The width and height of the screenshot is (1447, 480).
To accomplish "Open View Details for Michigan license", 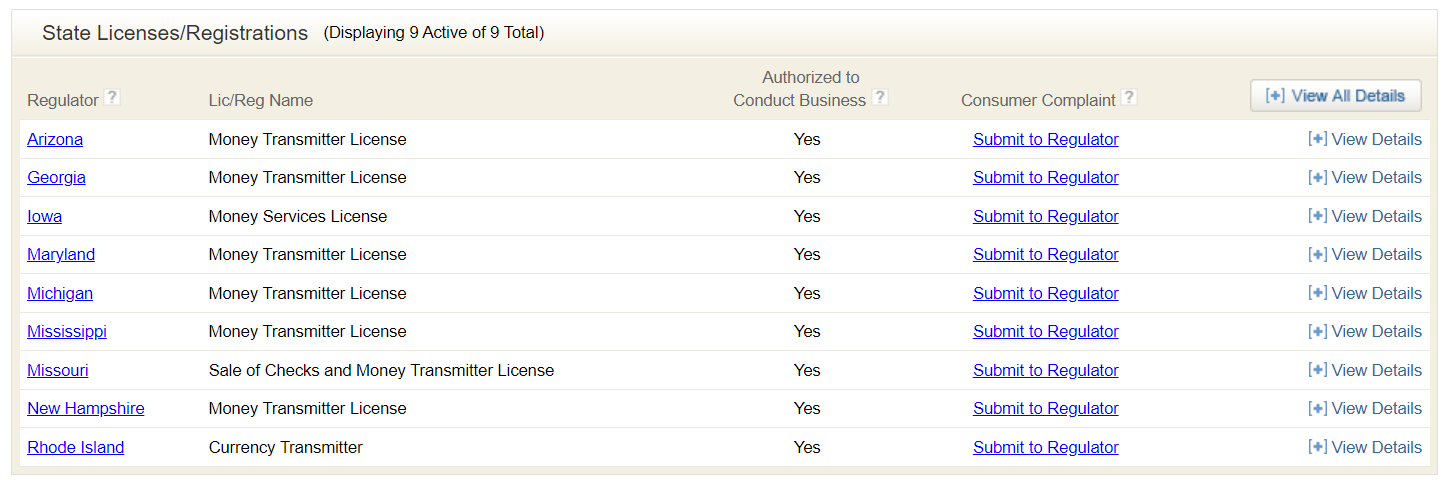I will click(x=1364, y=293).
